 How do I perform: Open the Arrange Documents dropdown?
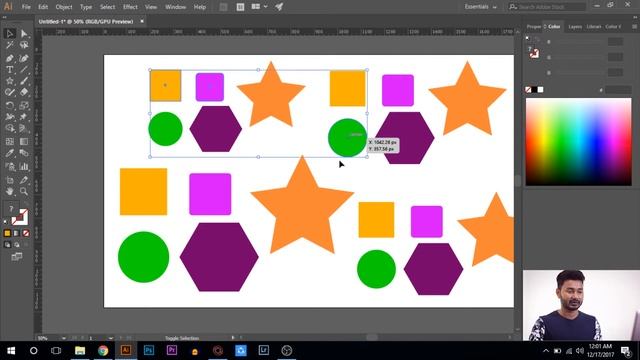[x=260, y=7]
